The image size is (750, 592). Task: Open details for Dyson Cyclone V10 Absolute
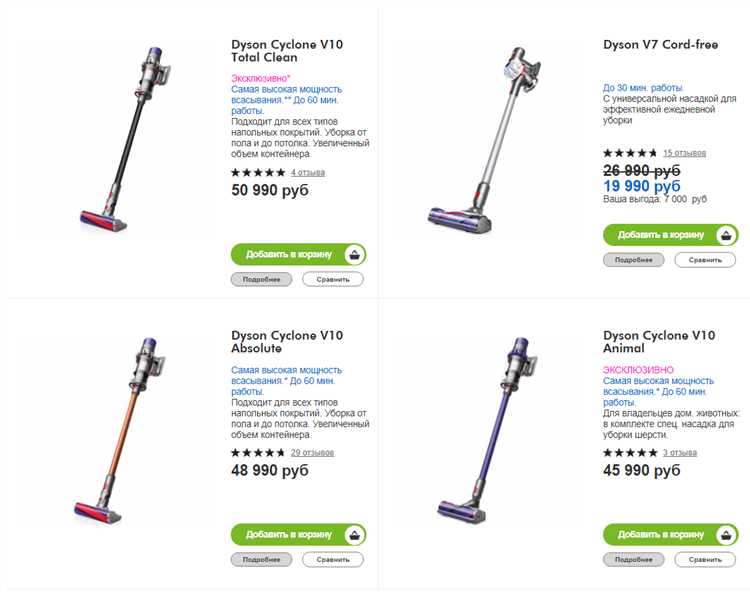pyautogui.click(x=262, y=560)
